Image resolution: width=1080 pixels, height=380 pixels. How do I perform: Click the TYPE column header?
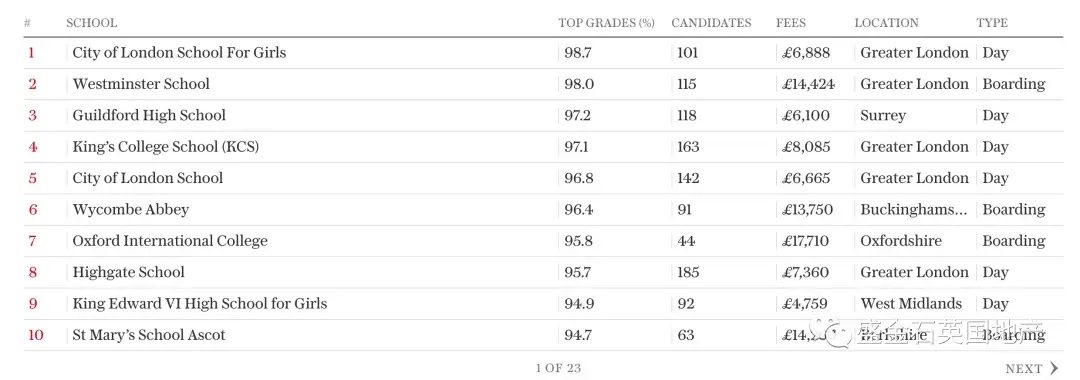[992, 23]
